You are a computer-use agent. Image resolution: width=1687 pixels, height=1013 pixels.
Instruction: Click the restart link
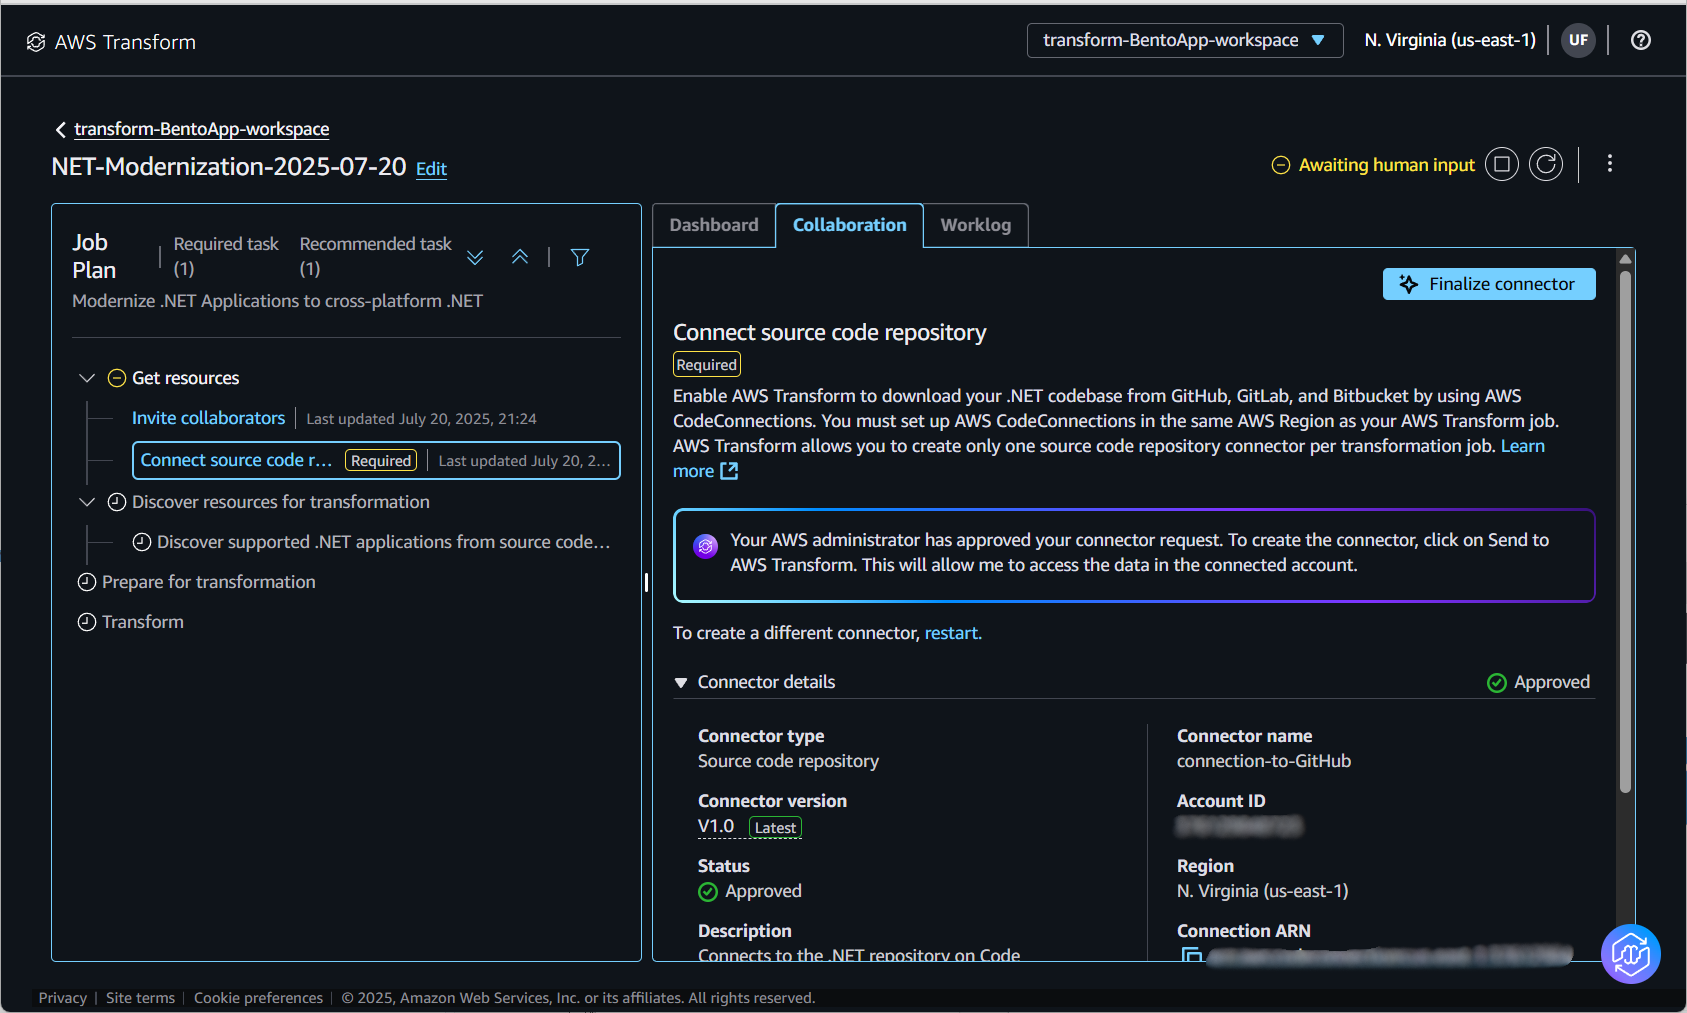click(x=951, y=633)
